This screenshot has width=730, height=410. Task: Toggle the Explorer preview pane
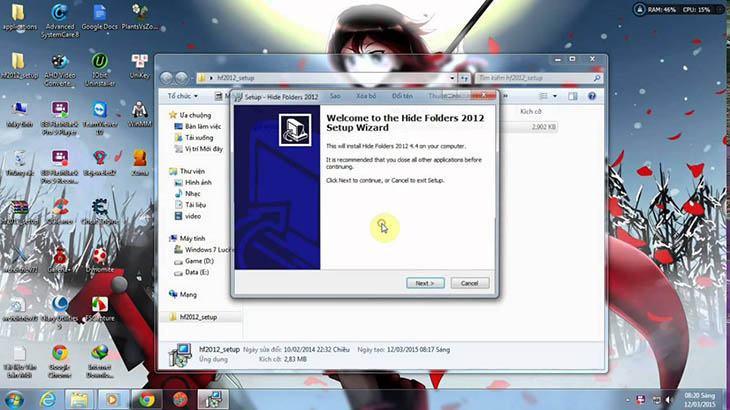coord(573,96)
